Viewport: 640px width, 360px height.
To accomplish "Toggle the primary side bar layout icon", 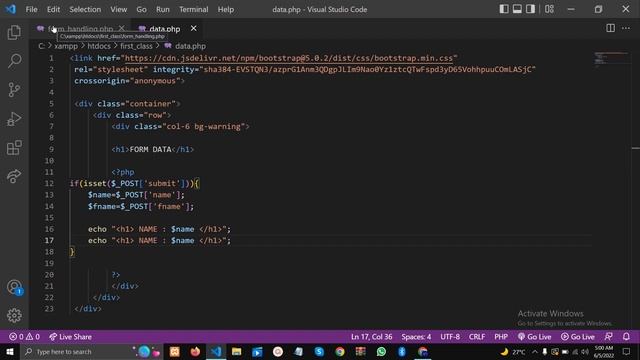I will 504,9.
